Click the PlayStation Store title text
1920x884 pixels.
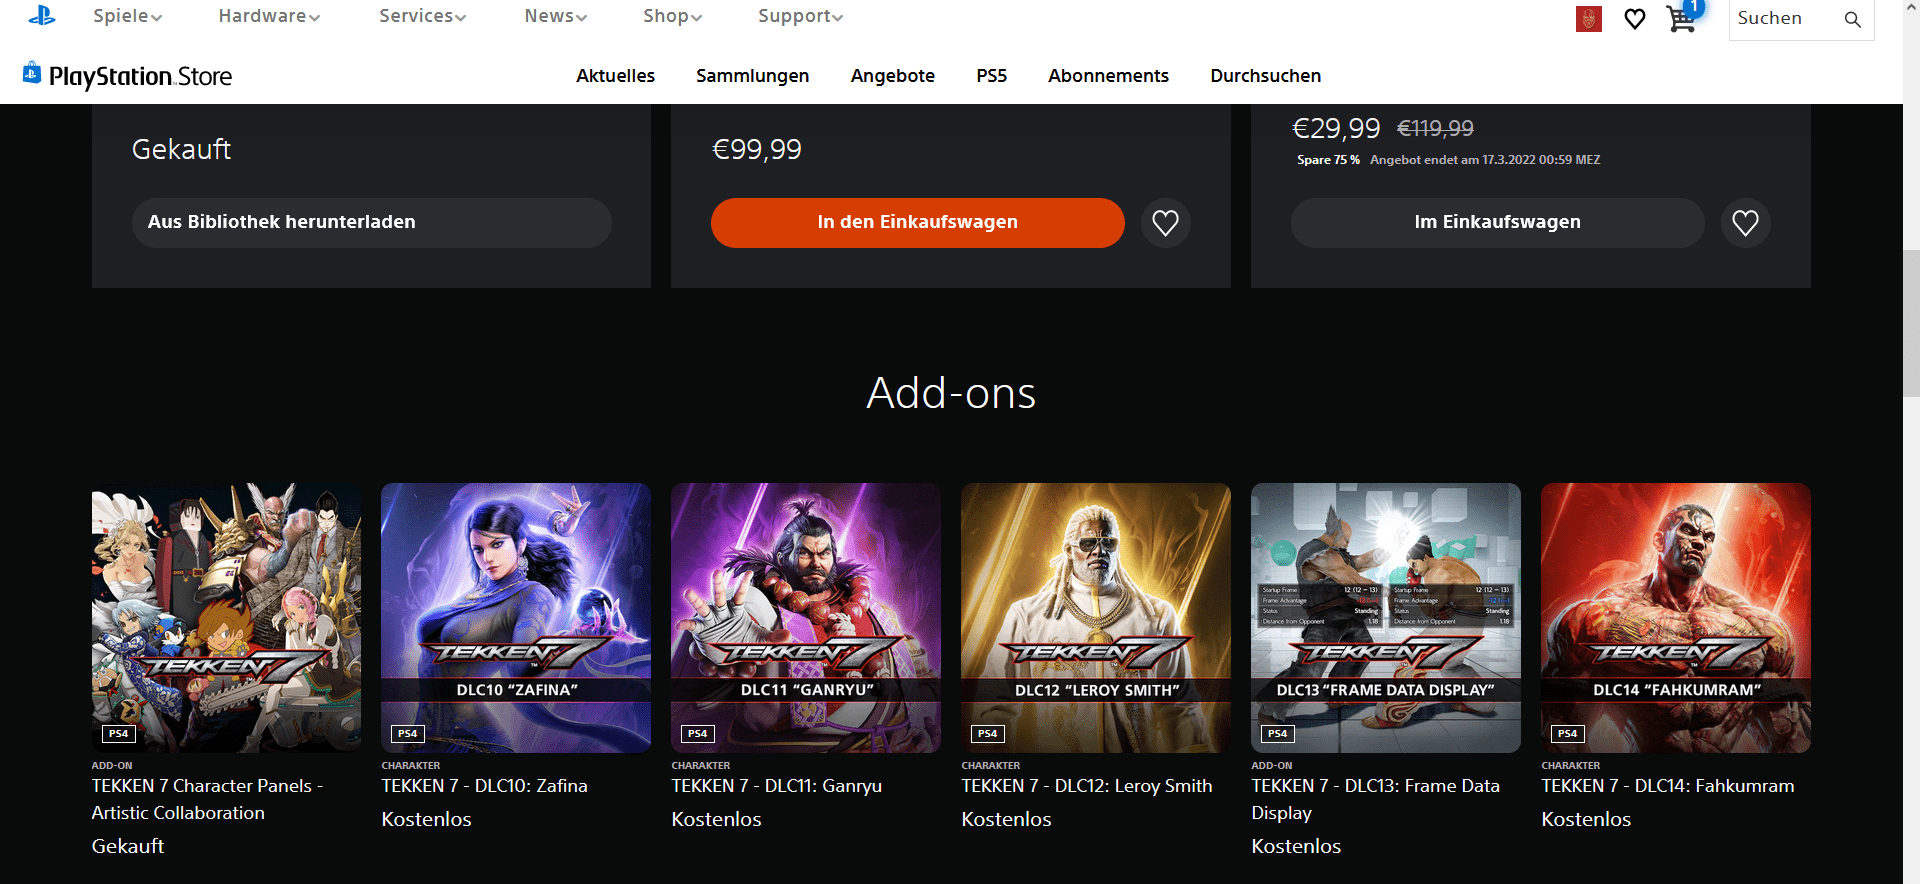tap(140, 77)
